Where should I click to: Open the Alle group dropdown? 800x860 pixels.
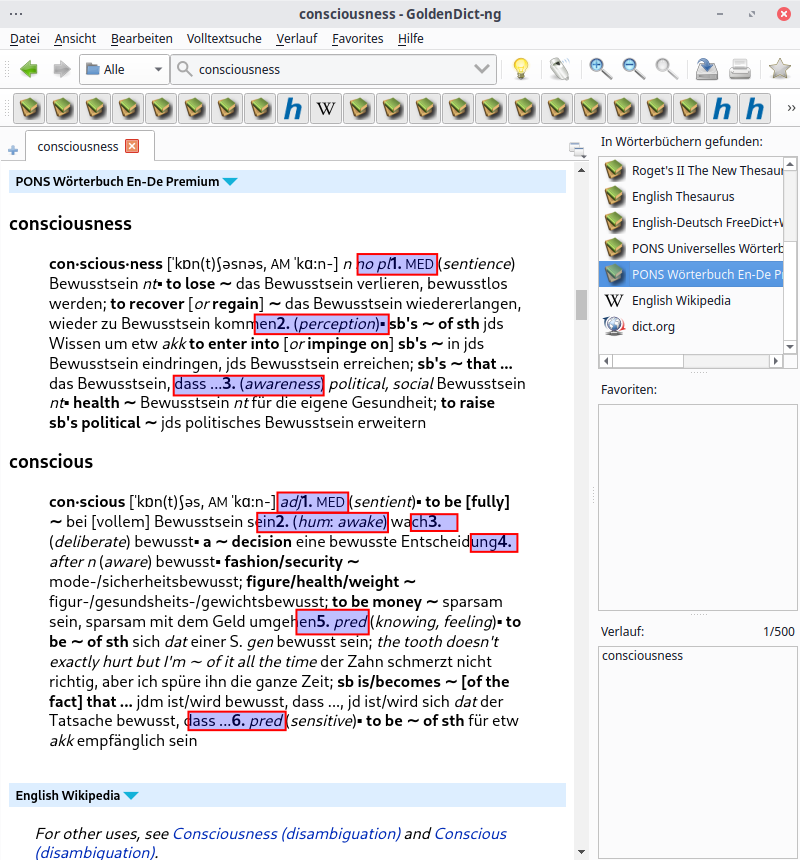tap(124, 69)
